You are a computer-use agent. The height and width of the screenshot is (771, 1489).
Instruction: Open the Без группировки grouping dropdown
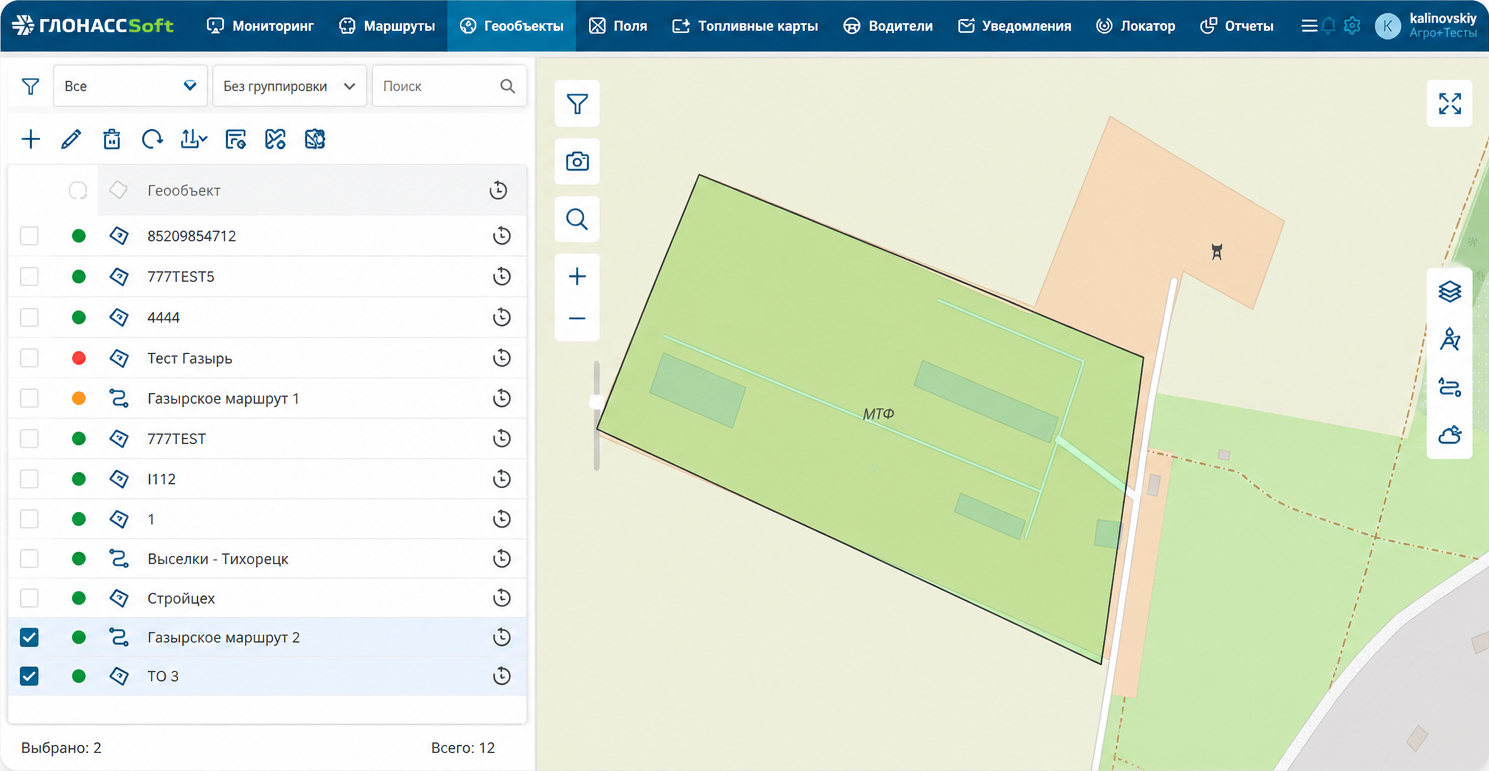289,86
